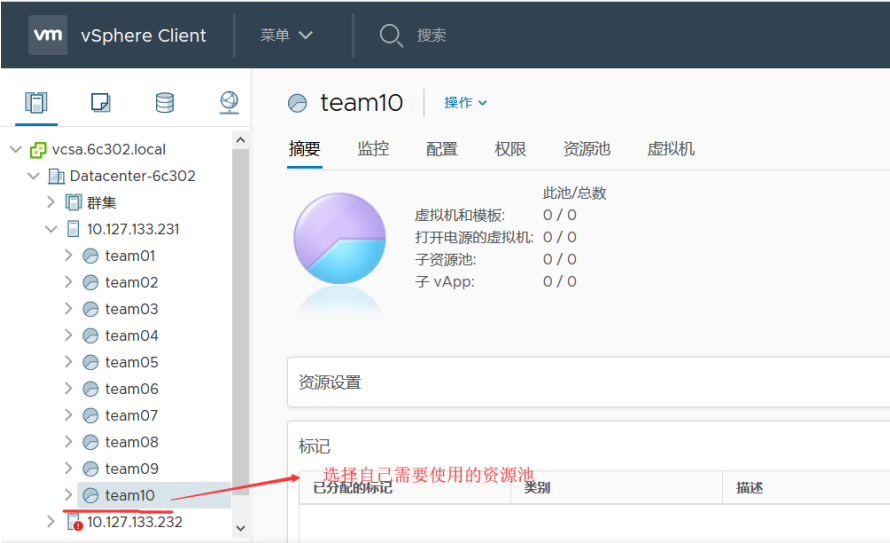Click tree scrollbar down arrow
The image size is (890, 543).
[241, 528]
